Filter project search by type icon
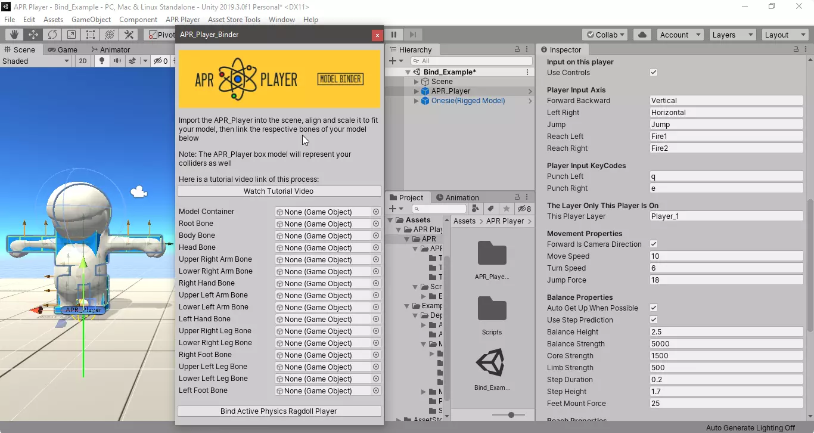814x433 pixels. pyautogui.click(x=475, y=209)
